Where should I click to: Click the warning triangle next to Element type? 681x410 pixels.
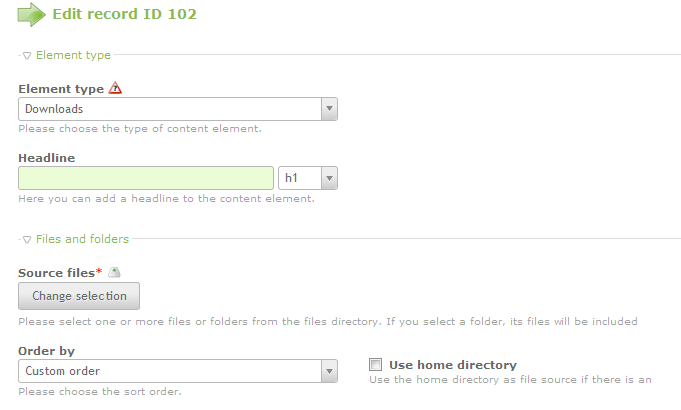[x=115, y=89]
